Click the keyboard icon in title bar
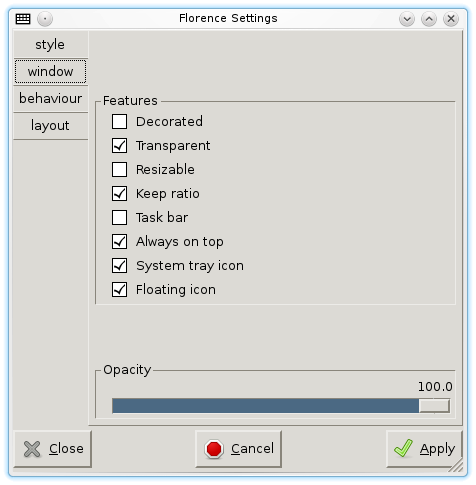Image resolution: width=476 pixels, height=485 pixels. [x=23, y=19]
